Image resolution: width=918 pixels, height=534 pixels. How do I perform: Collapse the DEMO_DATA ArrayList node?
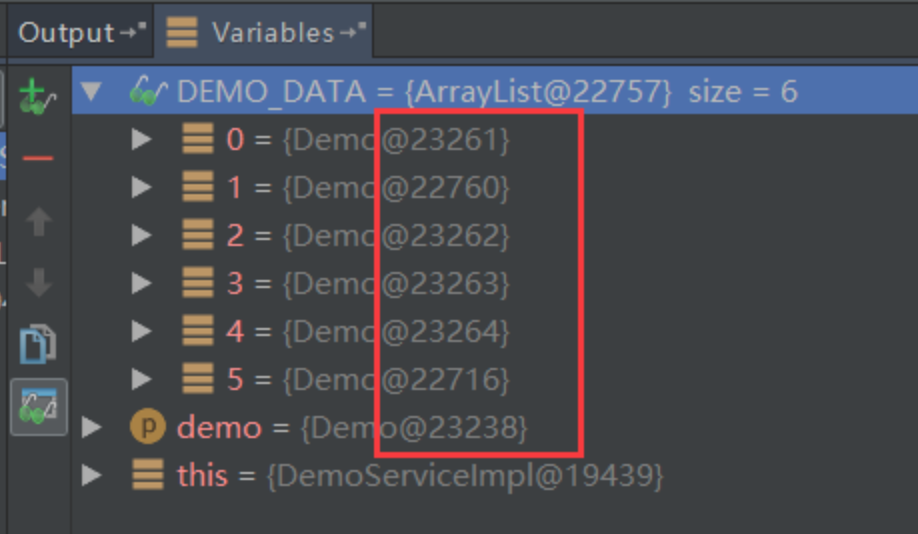[91, 91]
